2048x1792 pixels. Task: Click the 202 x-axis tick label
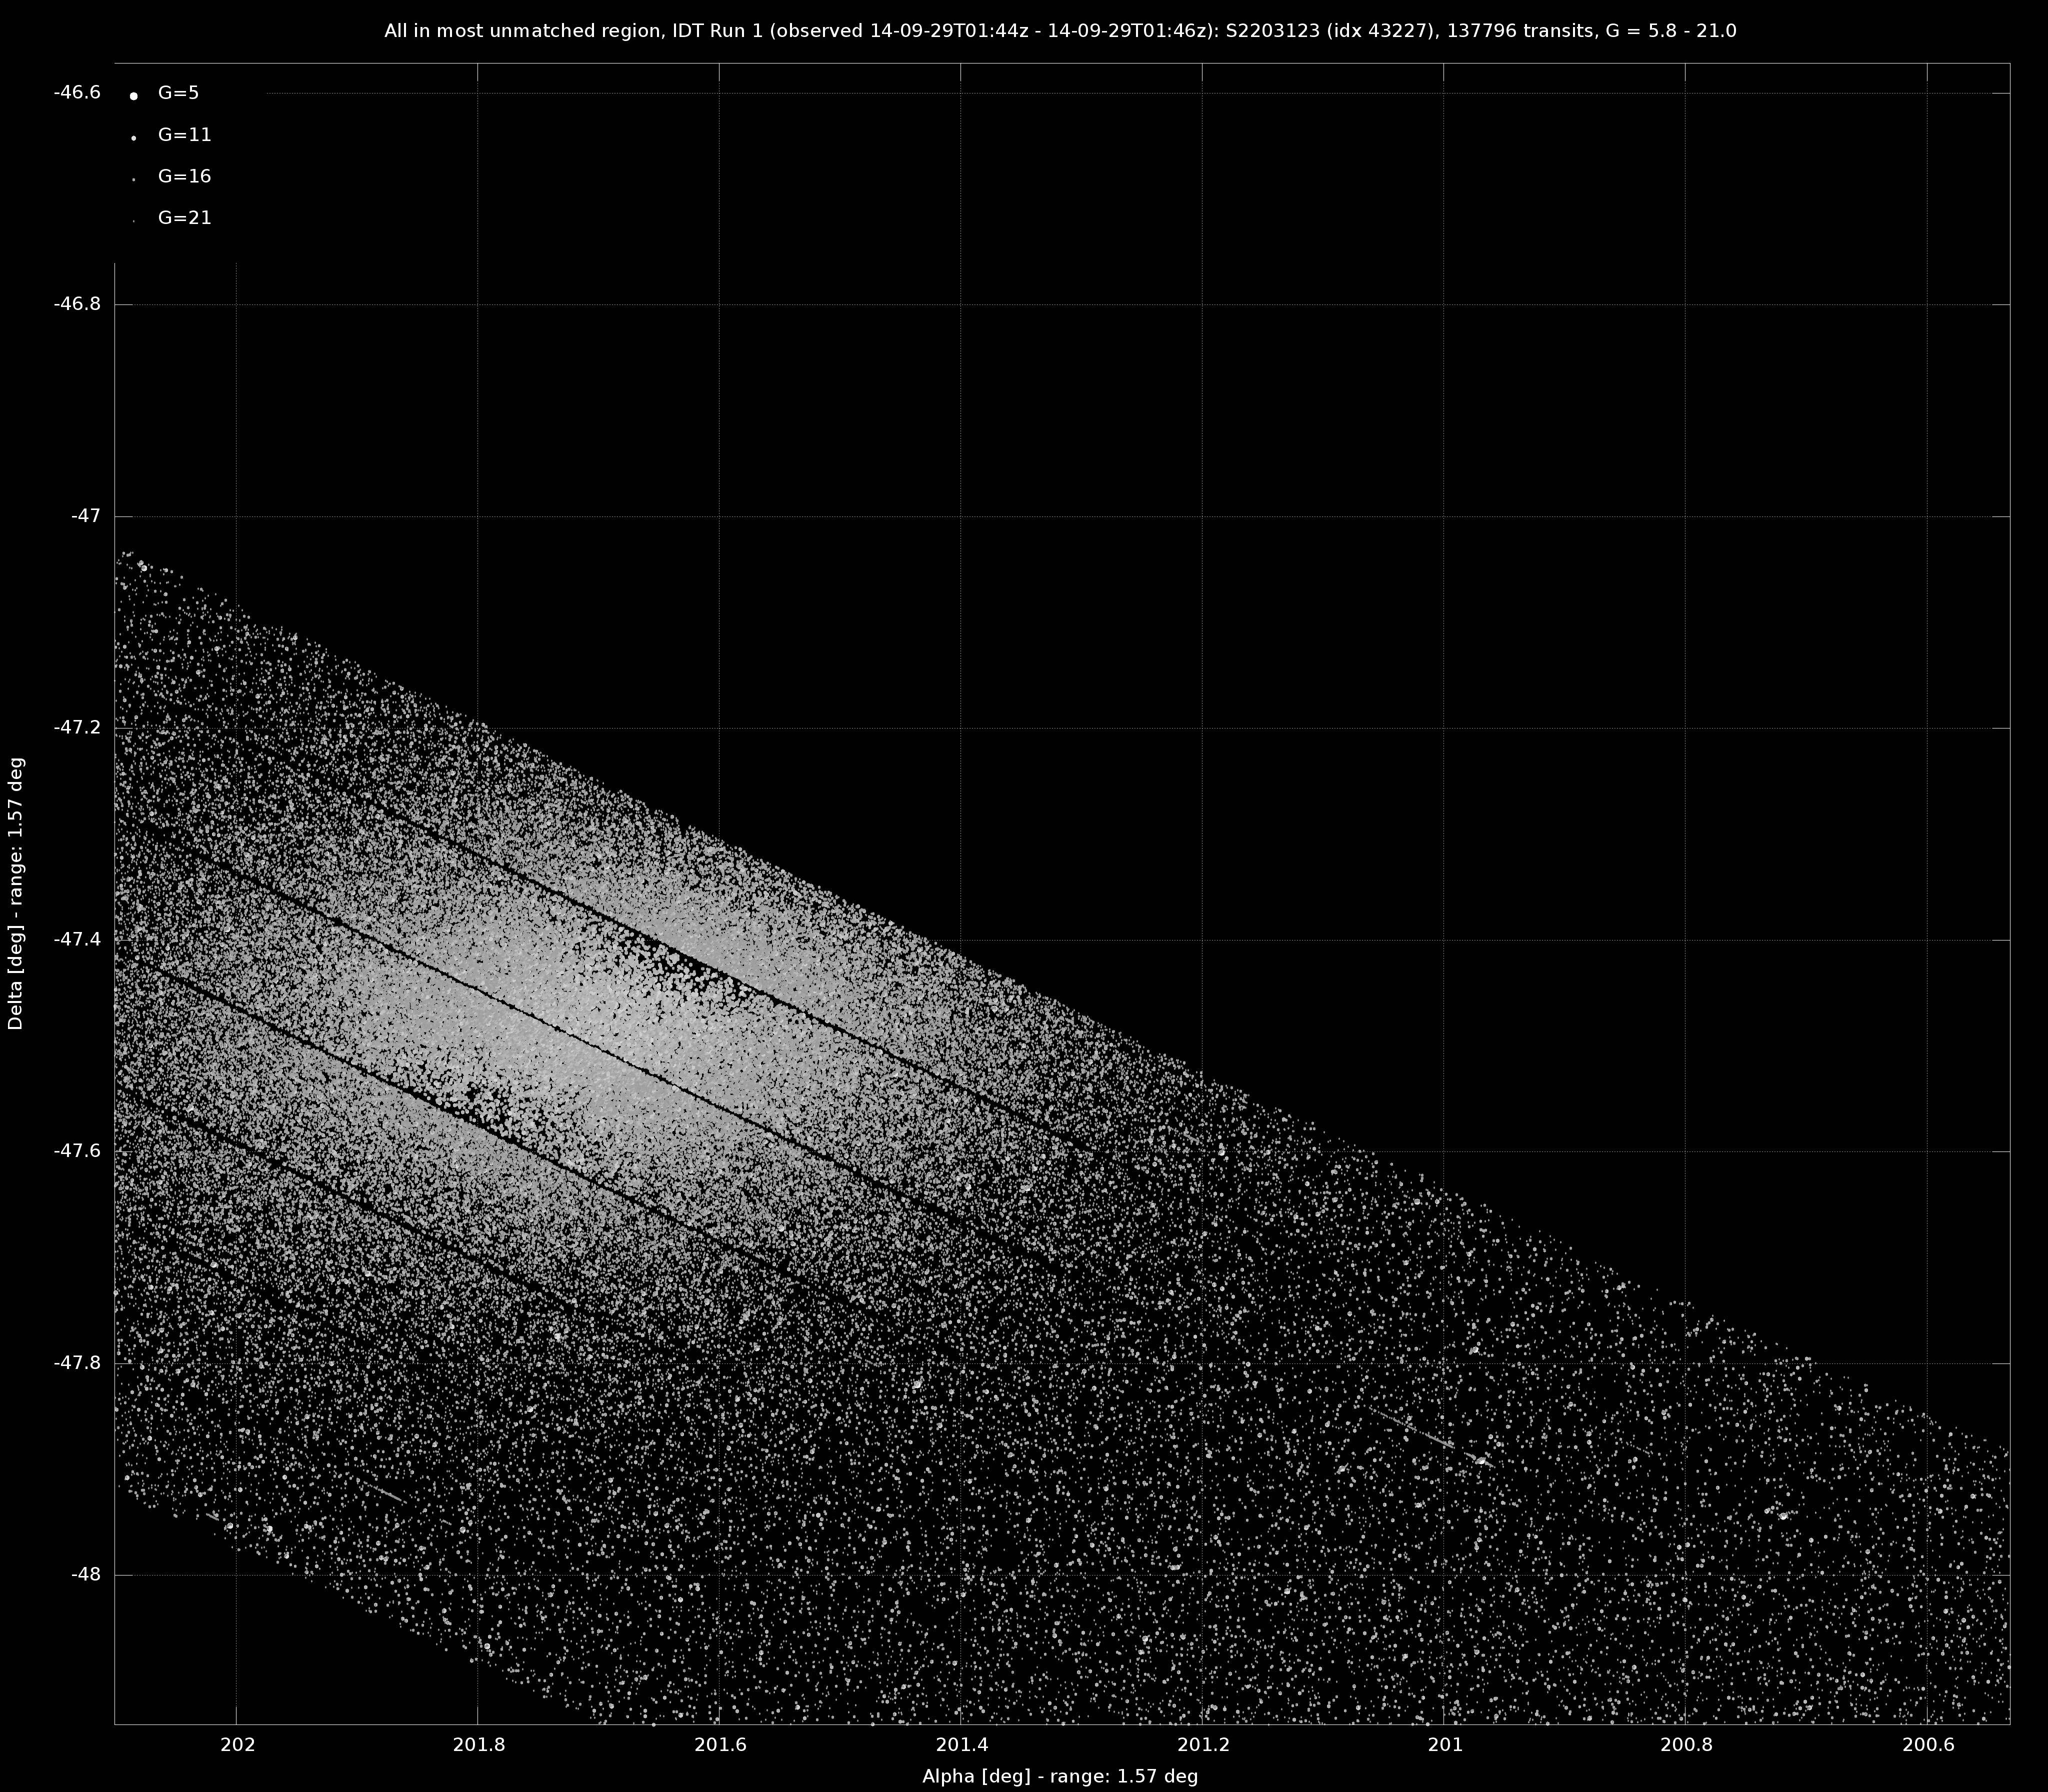coord(237,1745)
